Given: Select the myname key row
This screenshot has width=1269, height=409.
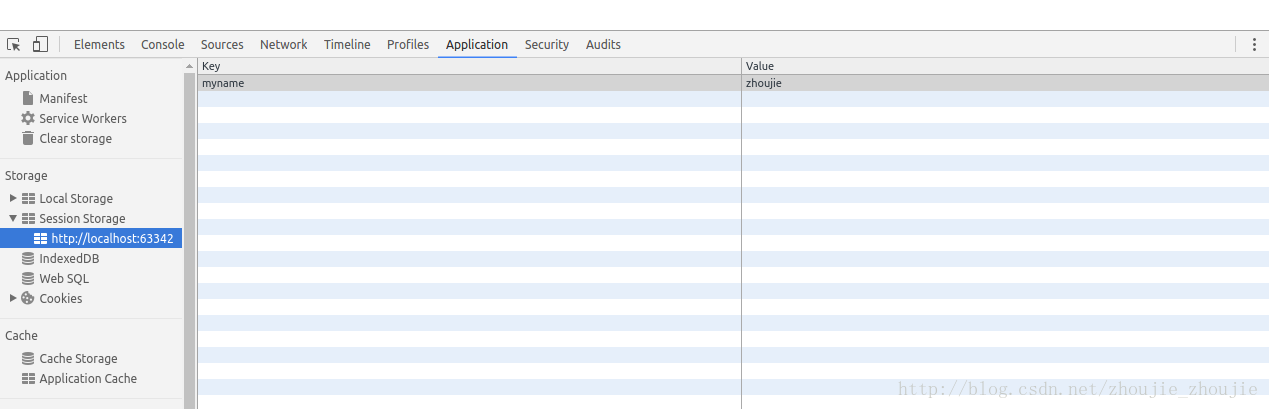Looking at the screenshot, I should pyautogui.click(x=468, y=83).
